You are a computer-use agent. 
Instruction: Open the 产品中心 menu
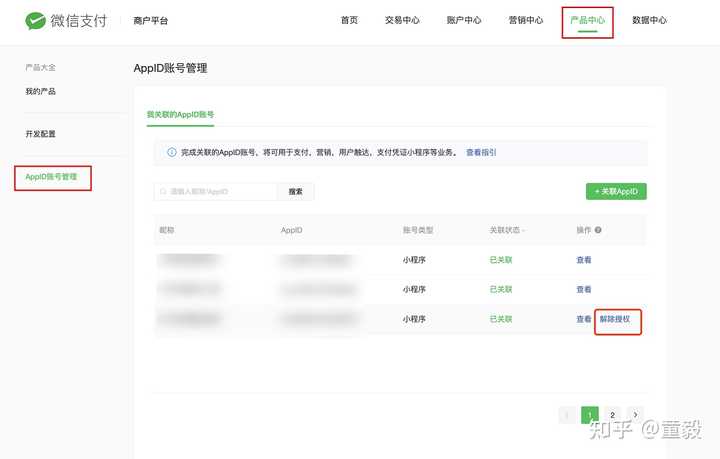coord(587,20)
